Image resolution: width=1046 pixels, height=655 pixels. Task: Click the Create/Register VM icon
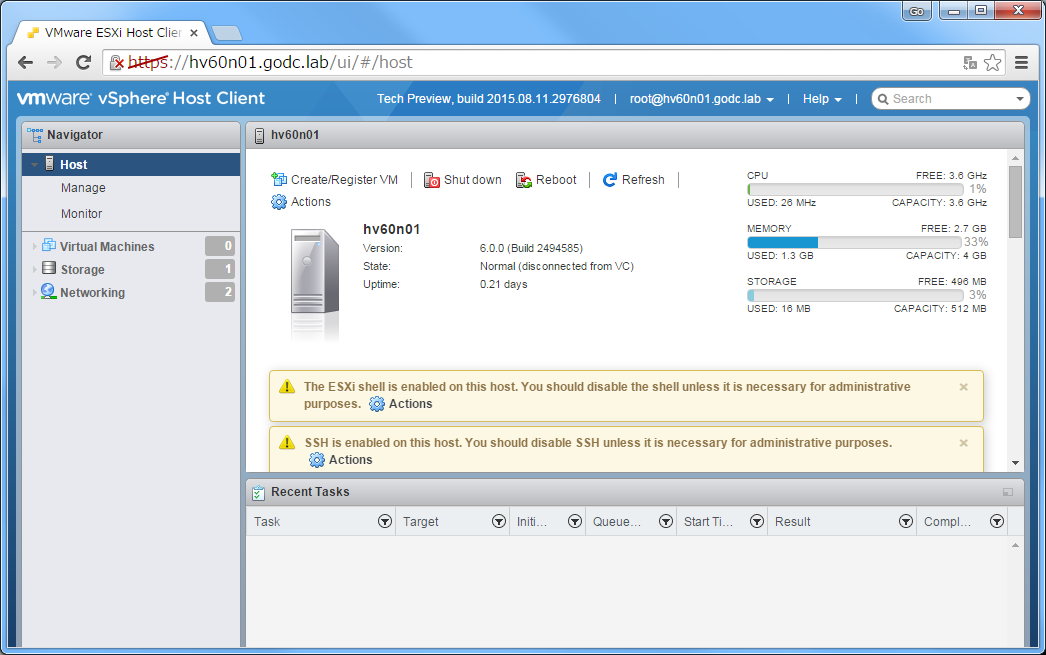coord(279,179)
